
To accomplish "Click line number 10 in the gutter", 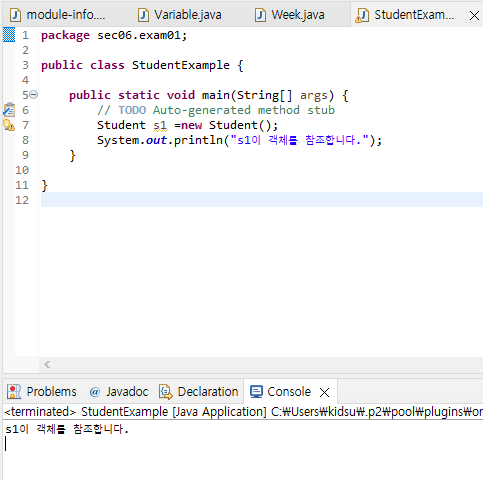I will click(x=22, y=170).
